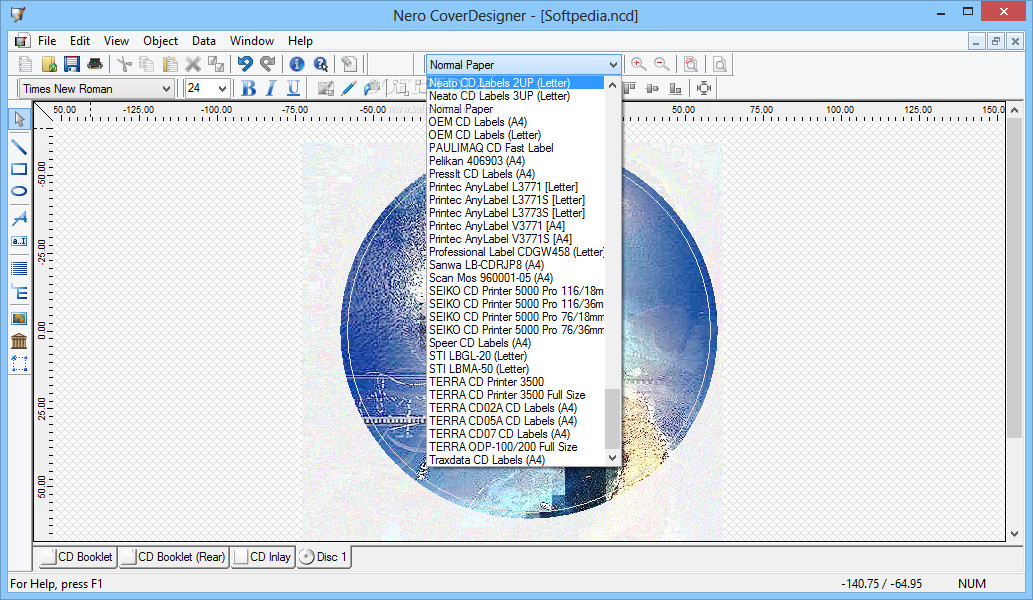Switch to the CD Inlay tab
This screenshot has height=600, width=1033.
coord(263,557)
